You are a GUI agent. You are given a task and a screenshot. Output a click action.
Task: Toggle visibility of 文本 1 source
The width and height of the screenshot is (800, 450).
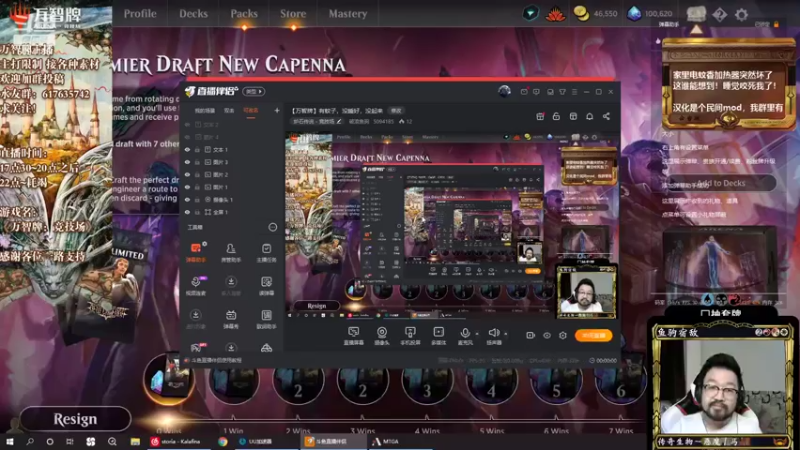pos(187,149)
